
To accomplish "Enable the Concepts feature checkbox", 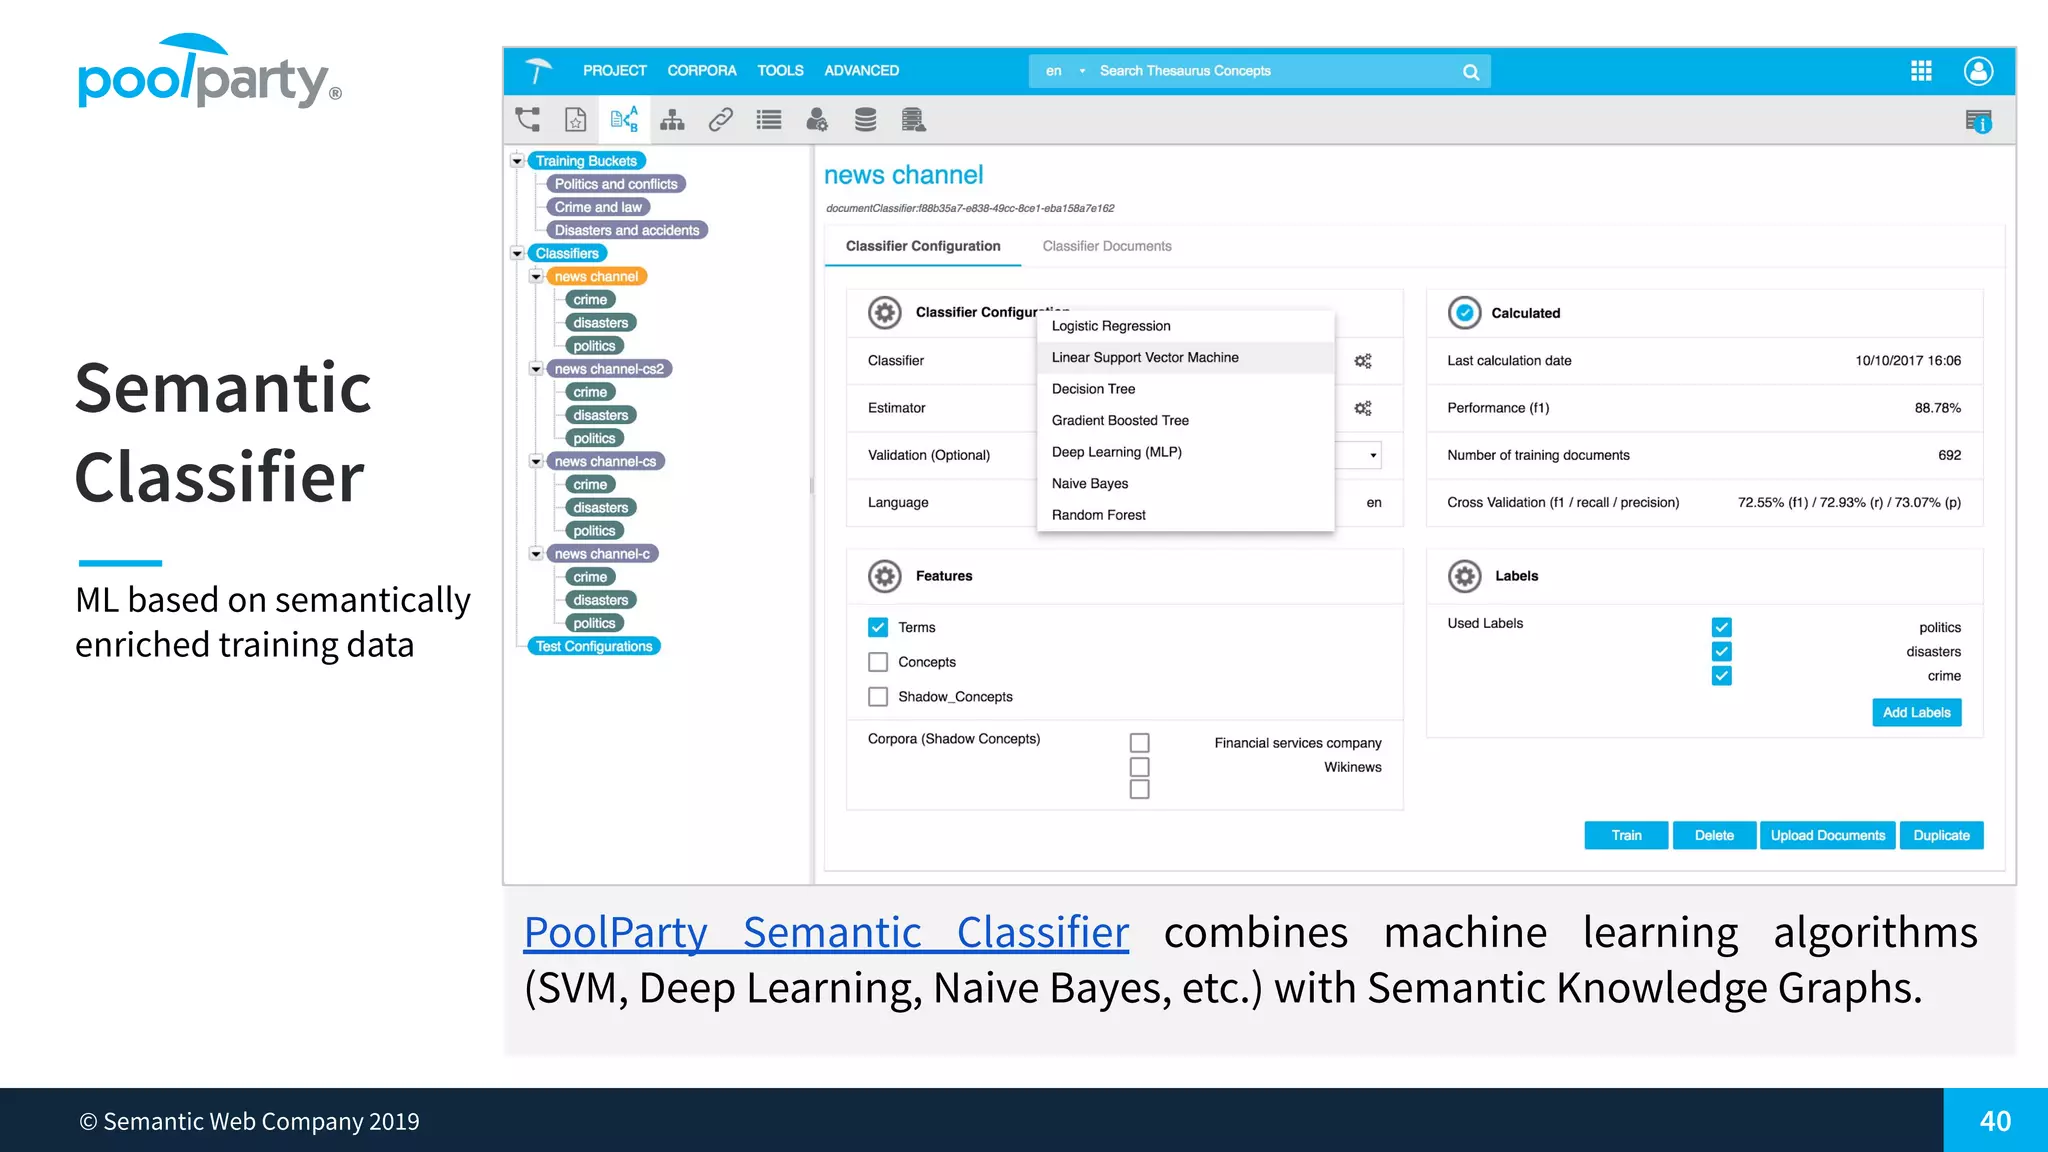I will [x=878, y=662].
